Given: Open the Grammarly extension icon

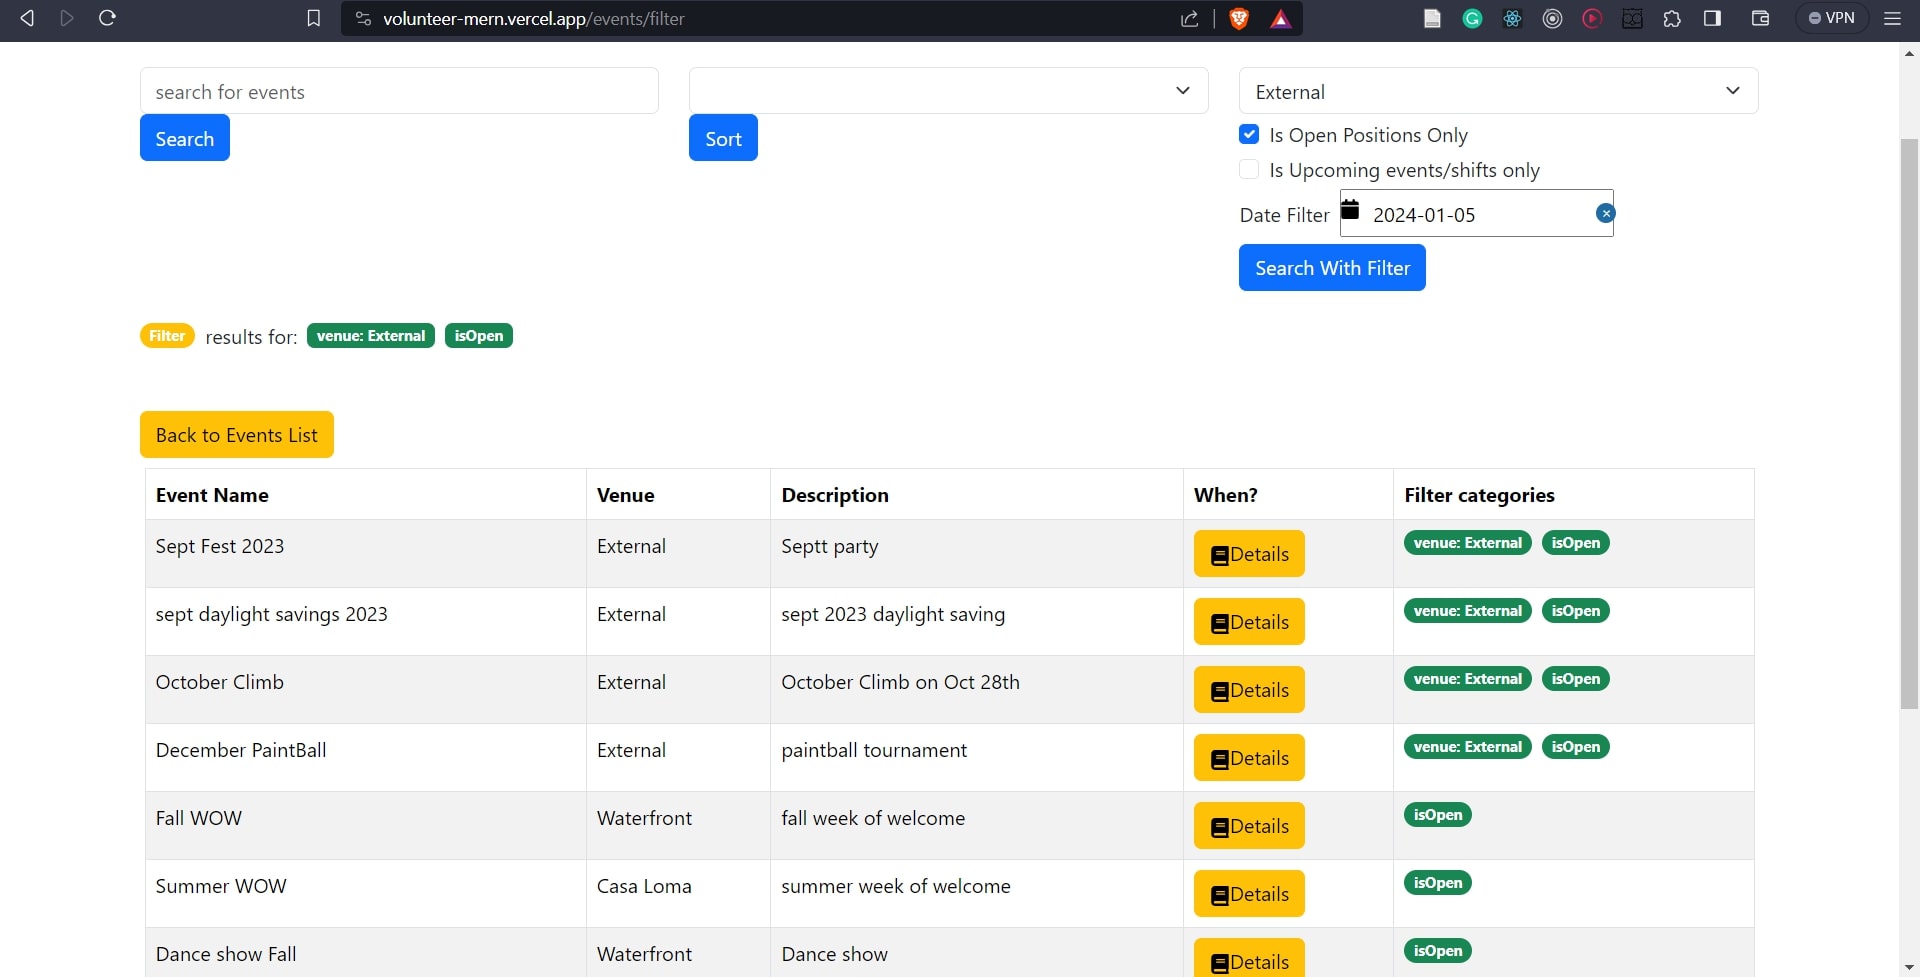Looking at the screenshot, I should [x=1472, y=18].
